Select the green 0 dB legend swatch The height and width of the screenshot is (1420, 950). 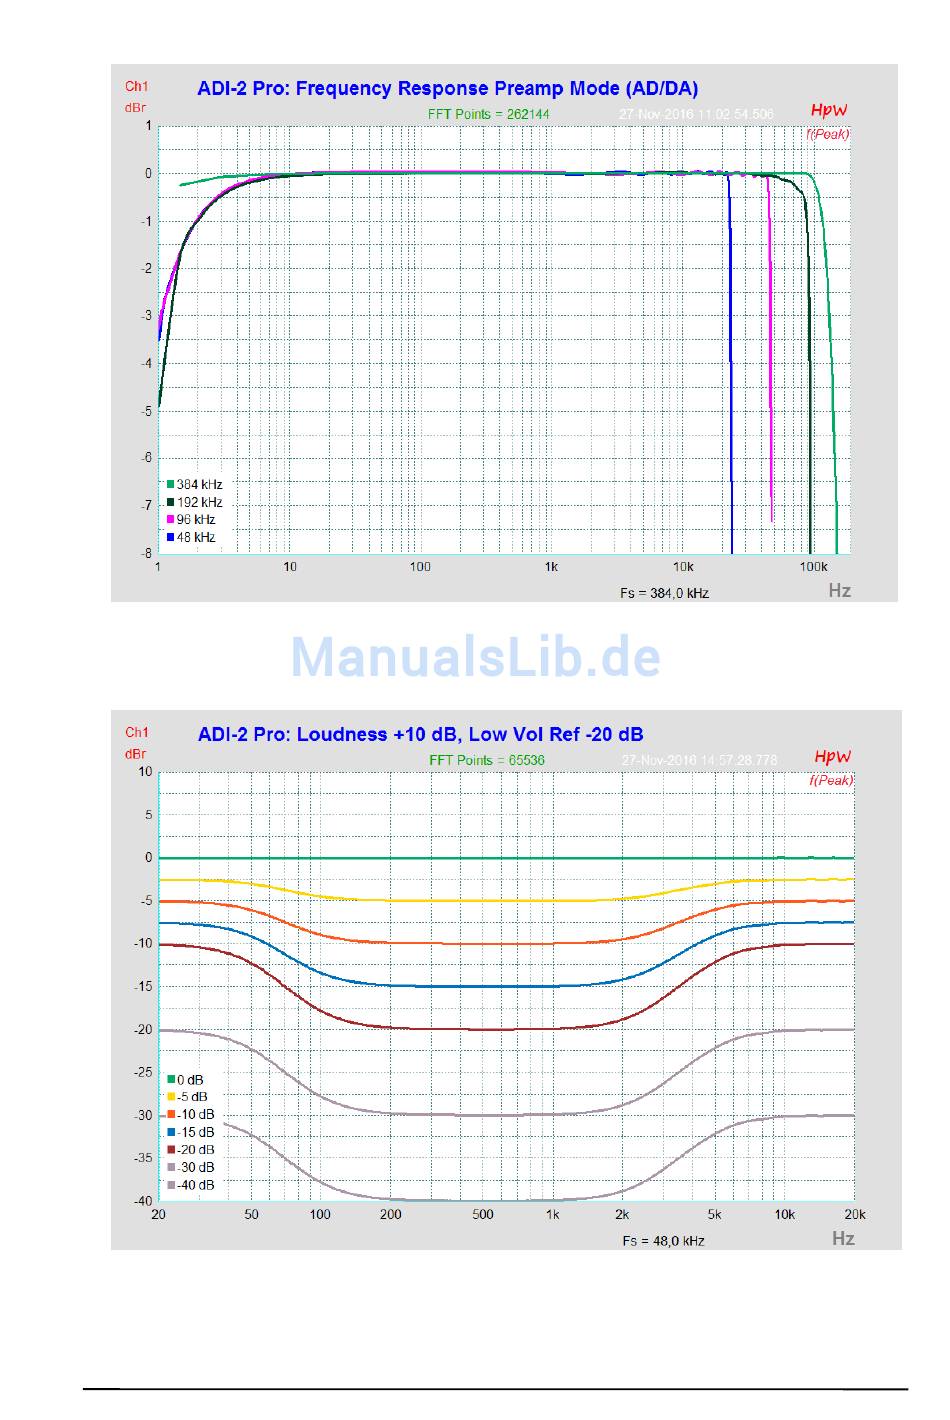tap(171, 1080)
